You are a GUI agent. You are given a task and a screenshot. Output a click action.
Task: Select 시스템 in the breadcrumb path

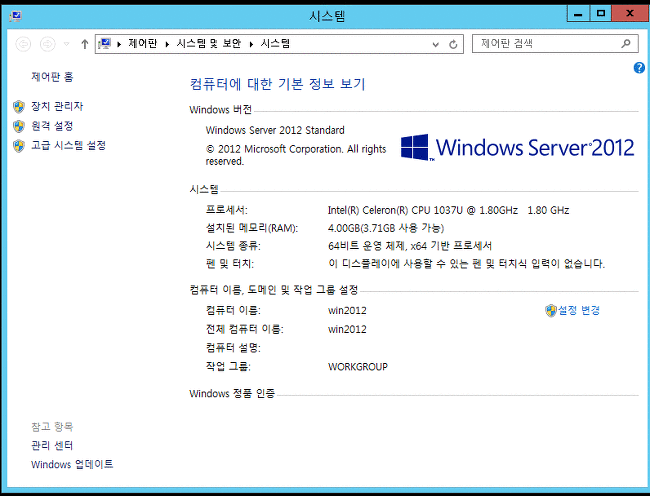point(275,43)
